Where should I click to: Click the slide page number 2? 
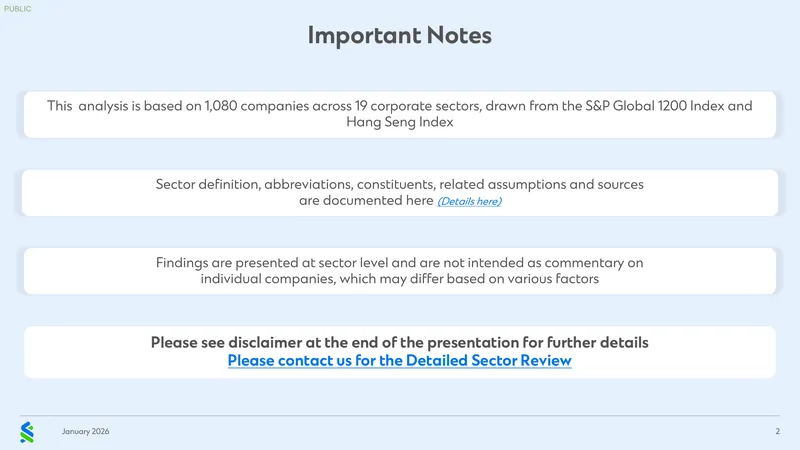pos(778,431)
